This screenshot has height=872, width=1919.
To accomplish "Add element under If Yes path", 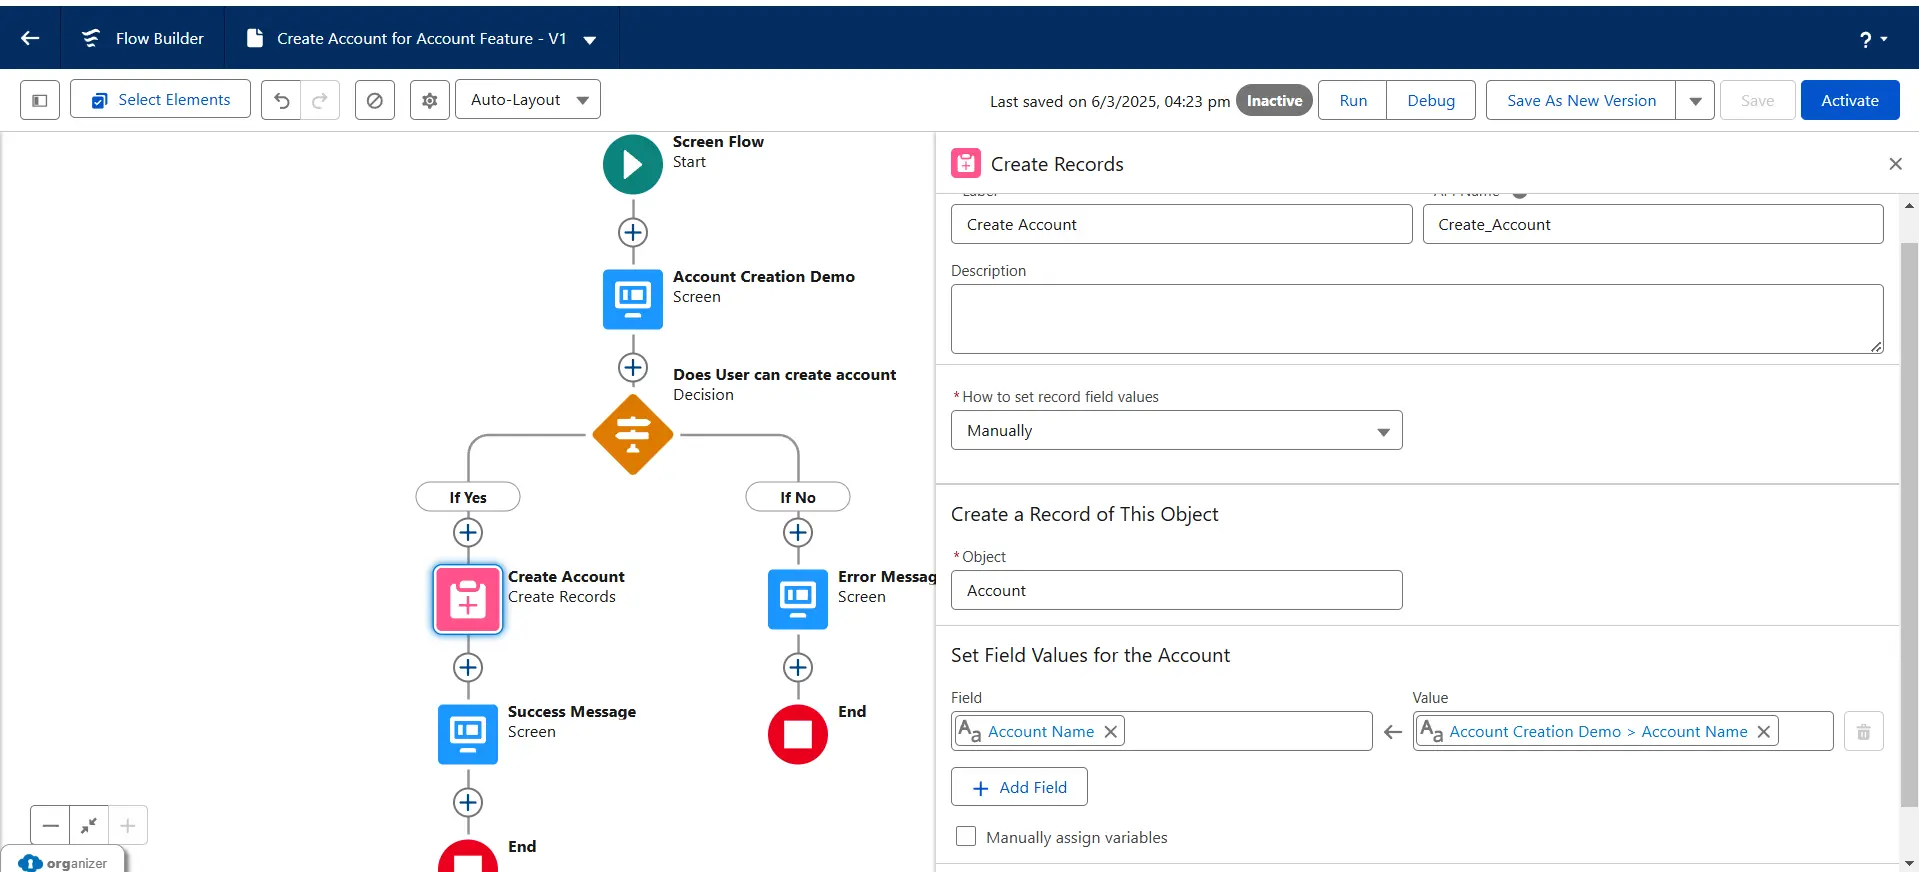I will pos(468,532).
